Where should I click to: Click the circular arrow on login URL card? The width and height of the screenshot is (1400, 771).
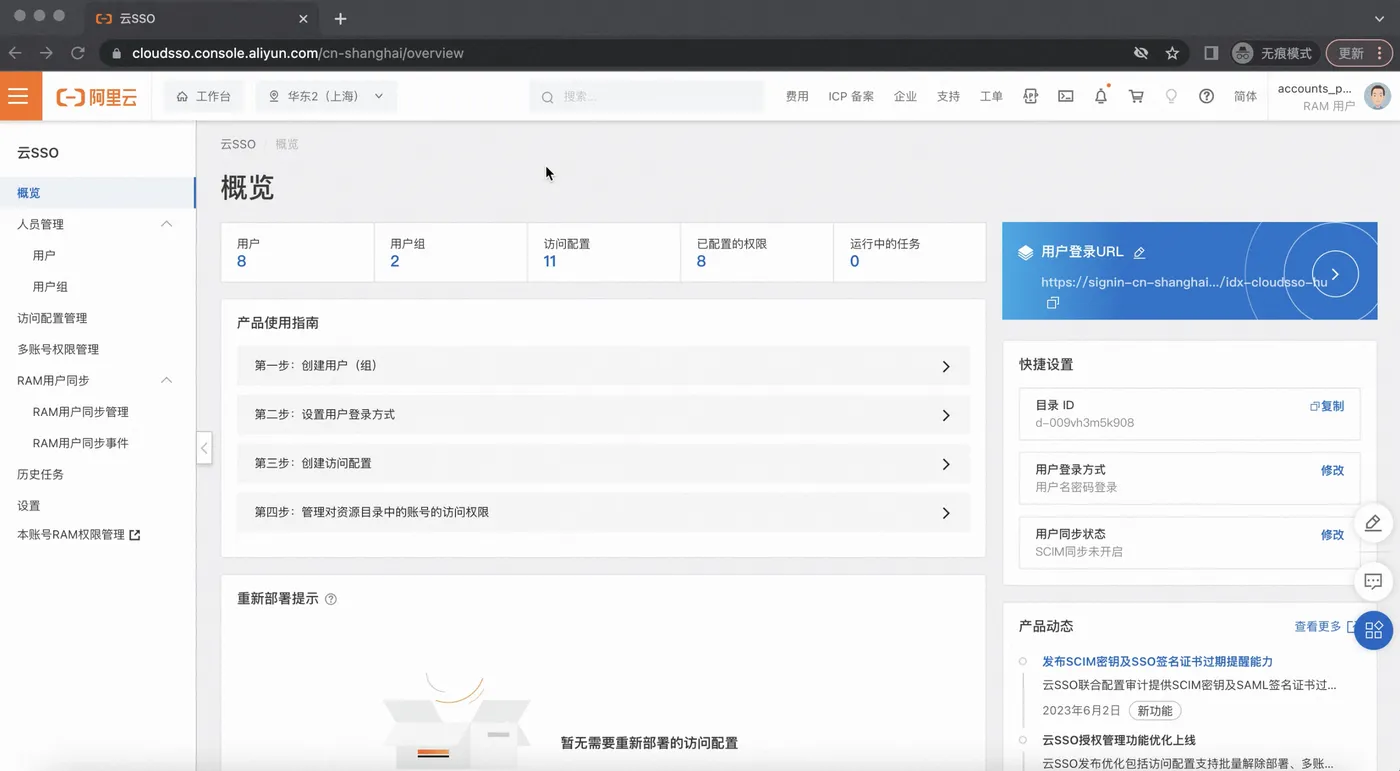[1335, 273]
